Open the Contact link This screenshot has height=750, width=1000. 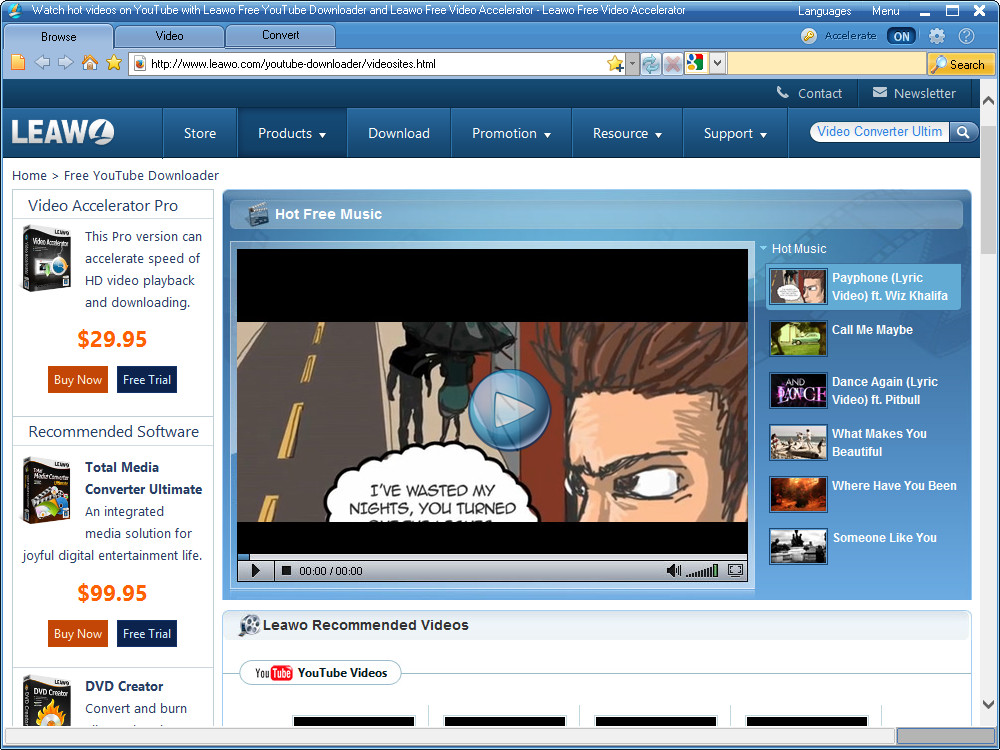click(x=809, y=93)
